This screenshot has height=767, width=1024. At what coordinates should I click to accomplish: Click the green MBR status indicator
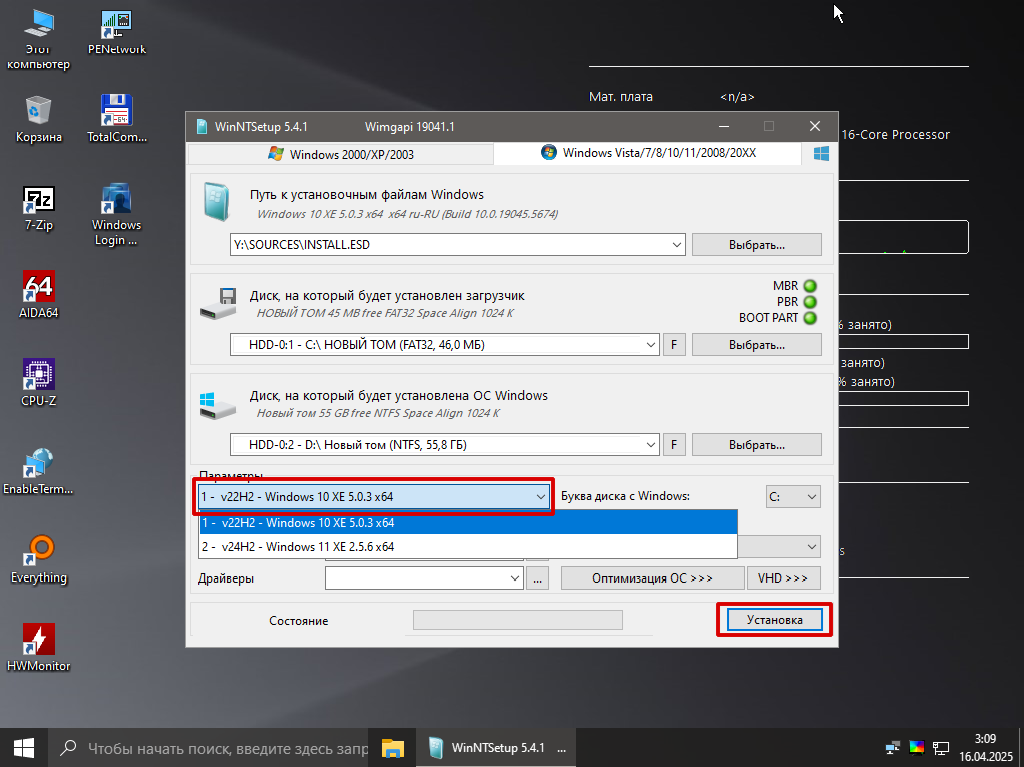pos(810,286)
